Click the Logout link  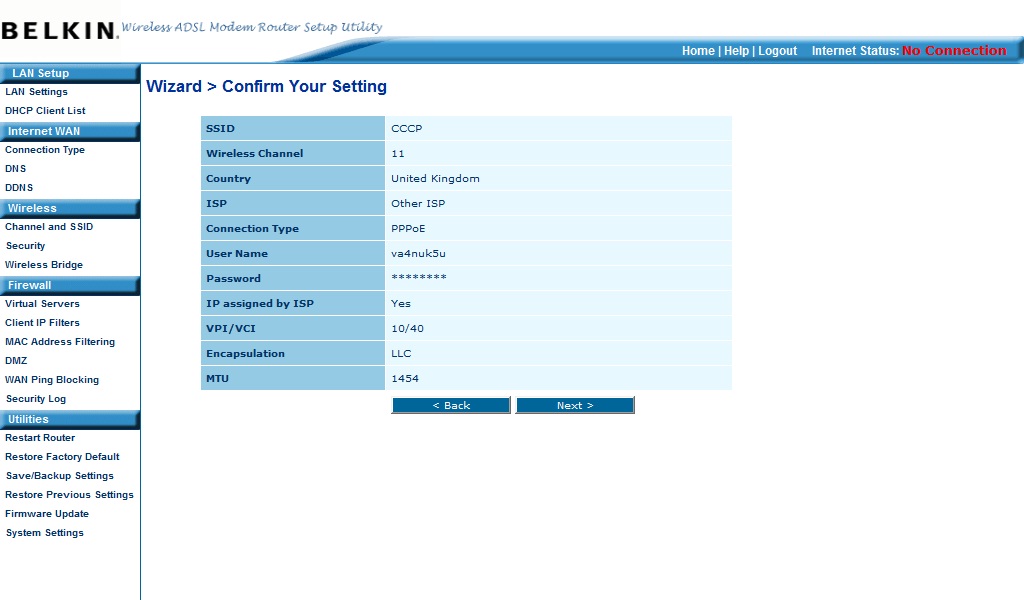(x=777, y=51)
